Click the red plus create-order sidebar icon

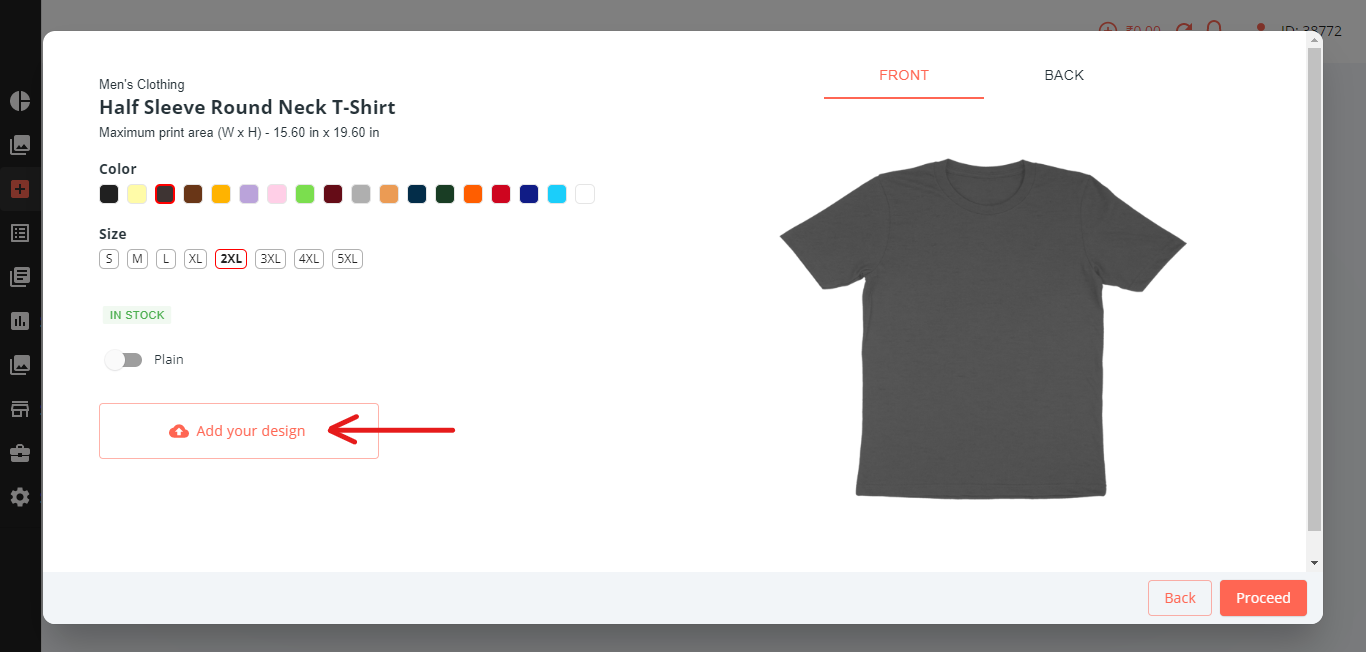20,189
